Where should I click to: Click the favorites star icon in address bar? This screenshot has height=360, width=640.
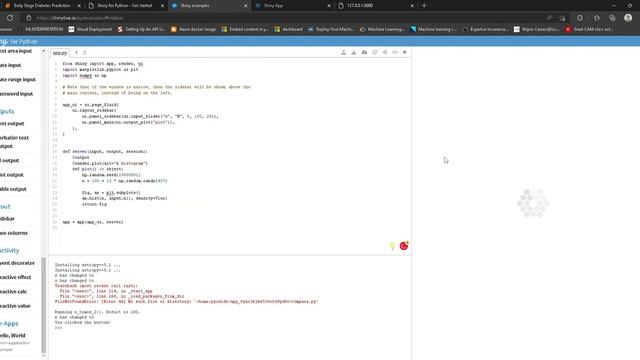click(x=562, y=18)
